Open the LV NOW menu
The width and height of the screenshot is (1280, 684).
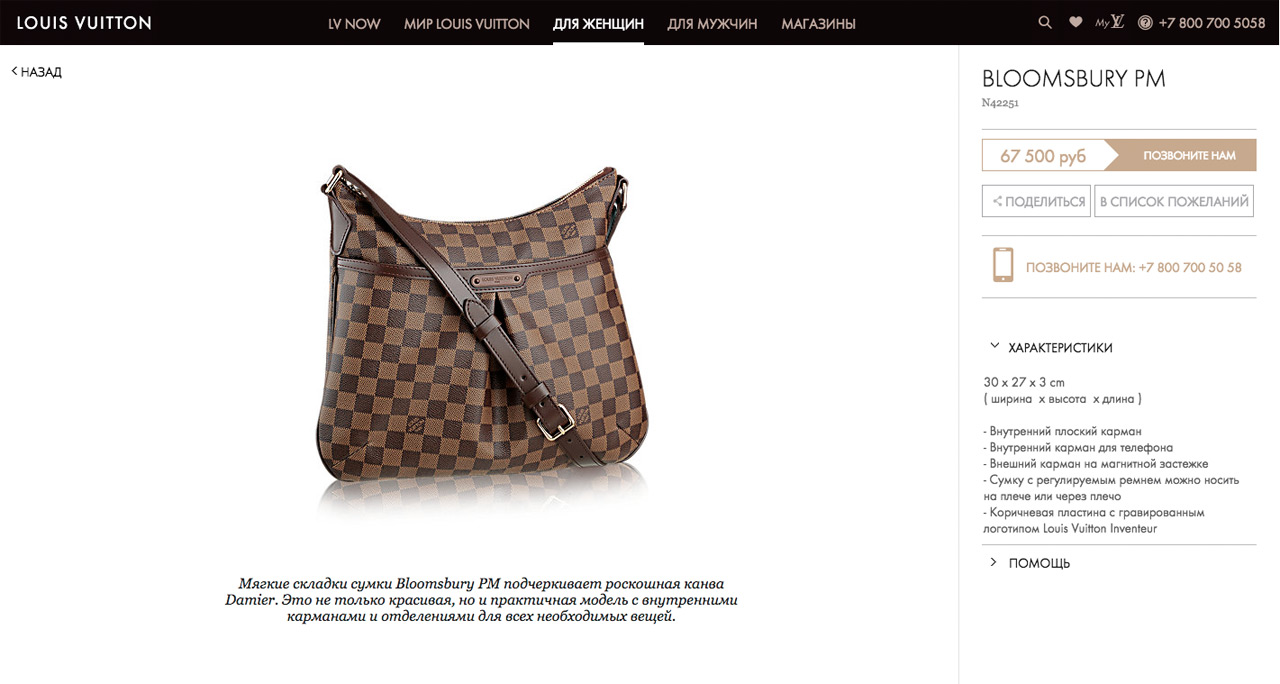354,23
